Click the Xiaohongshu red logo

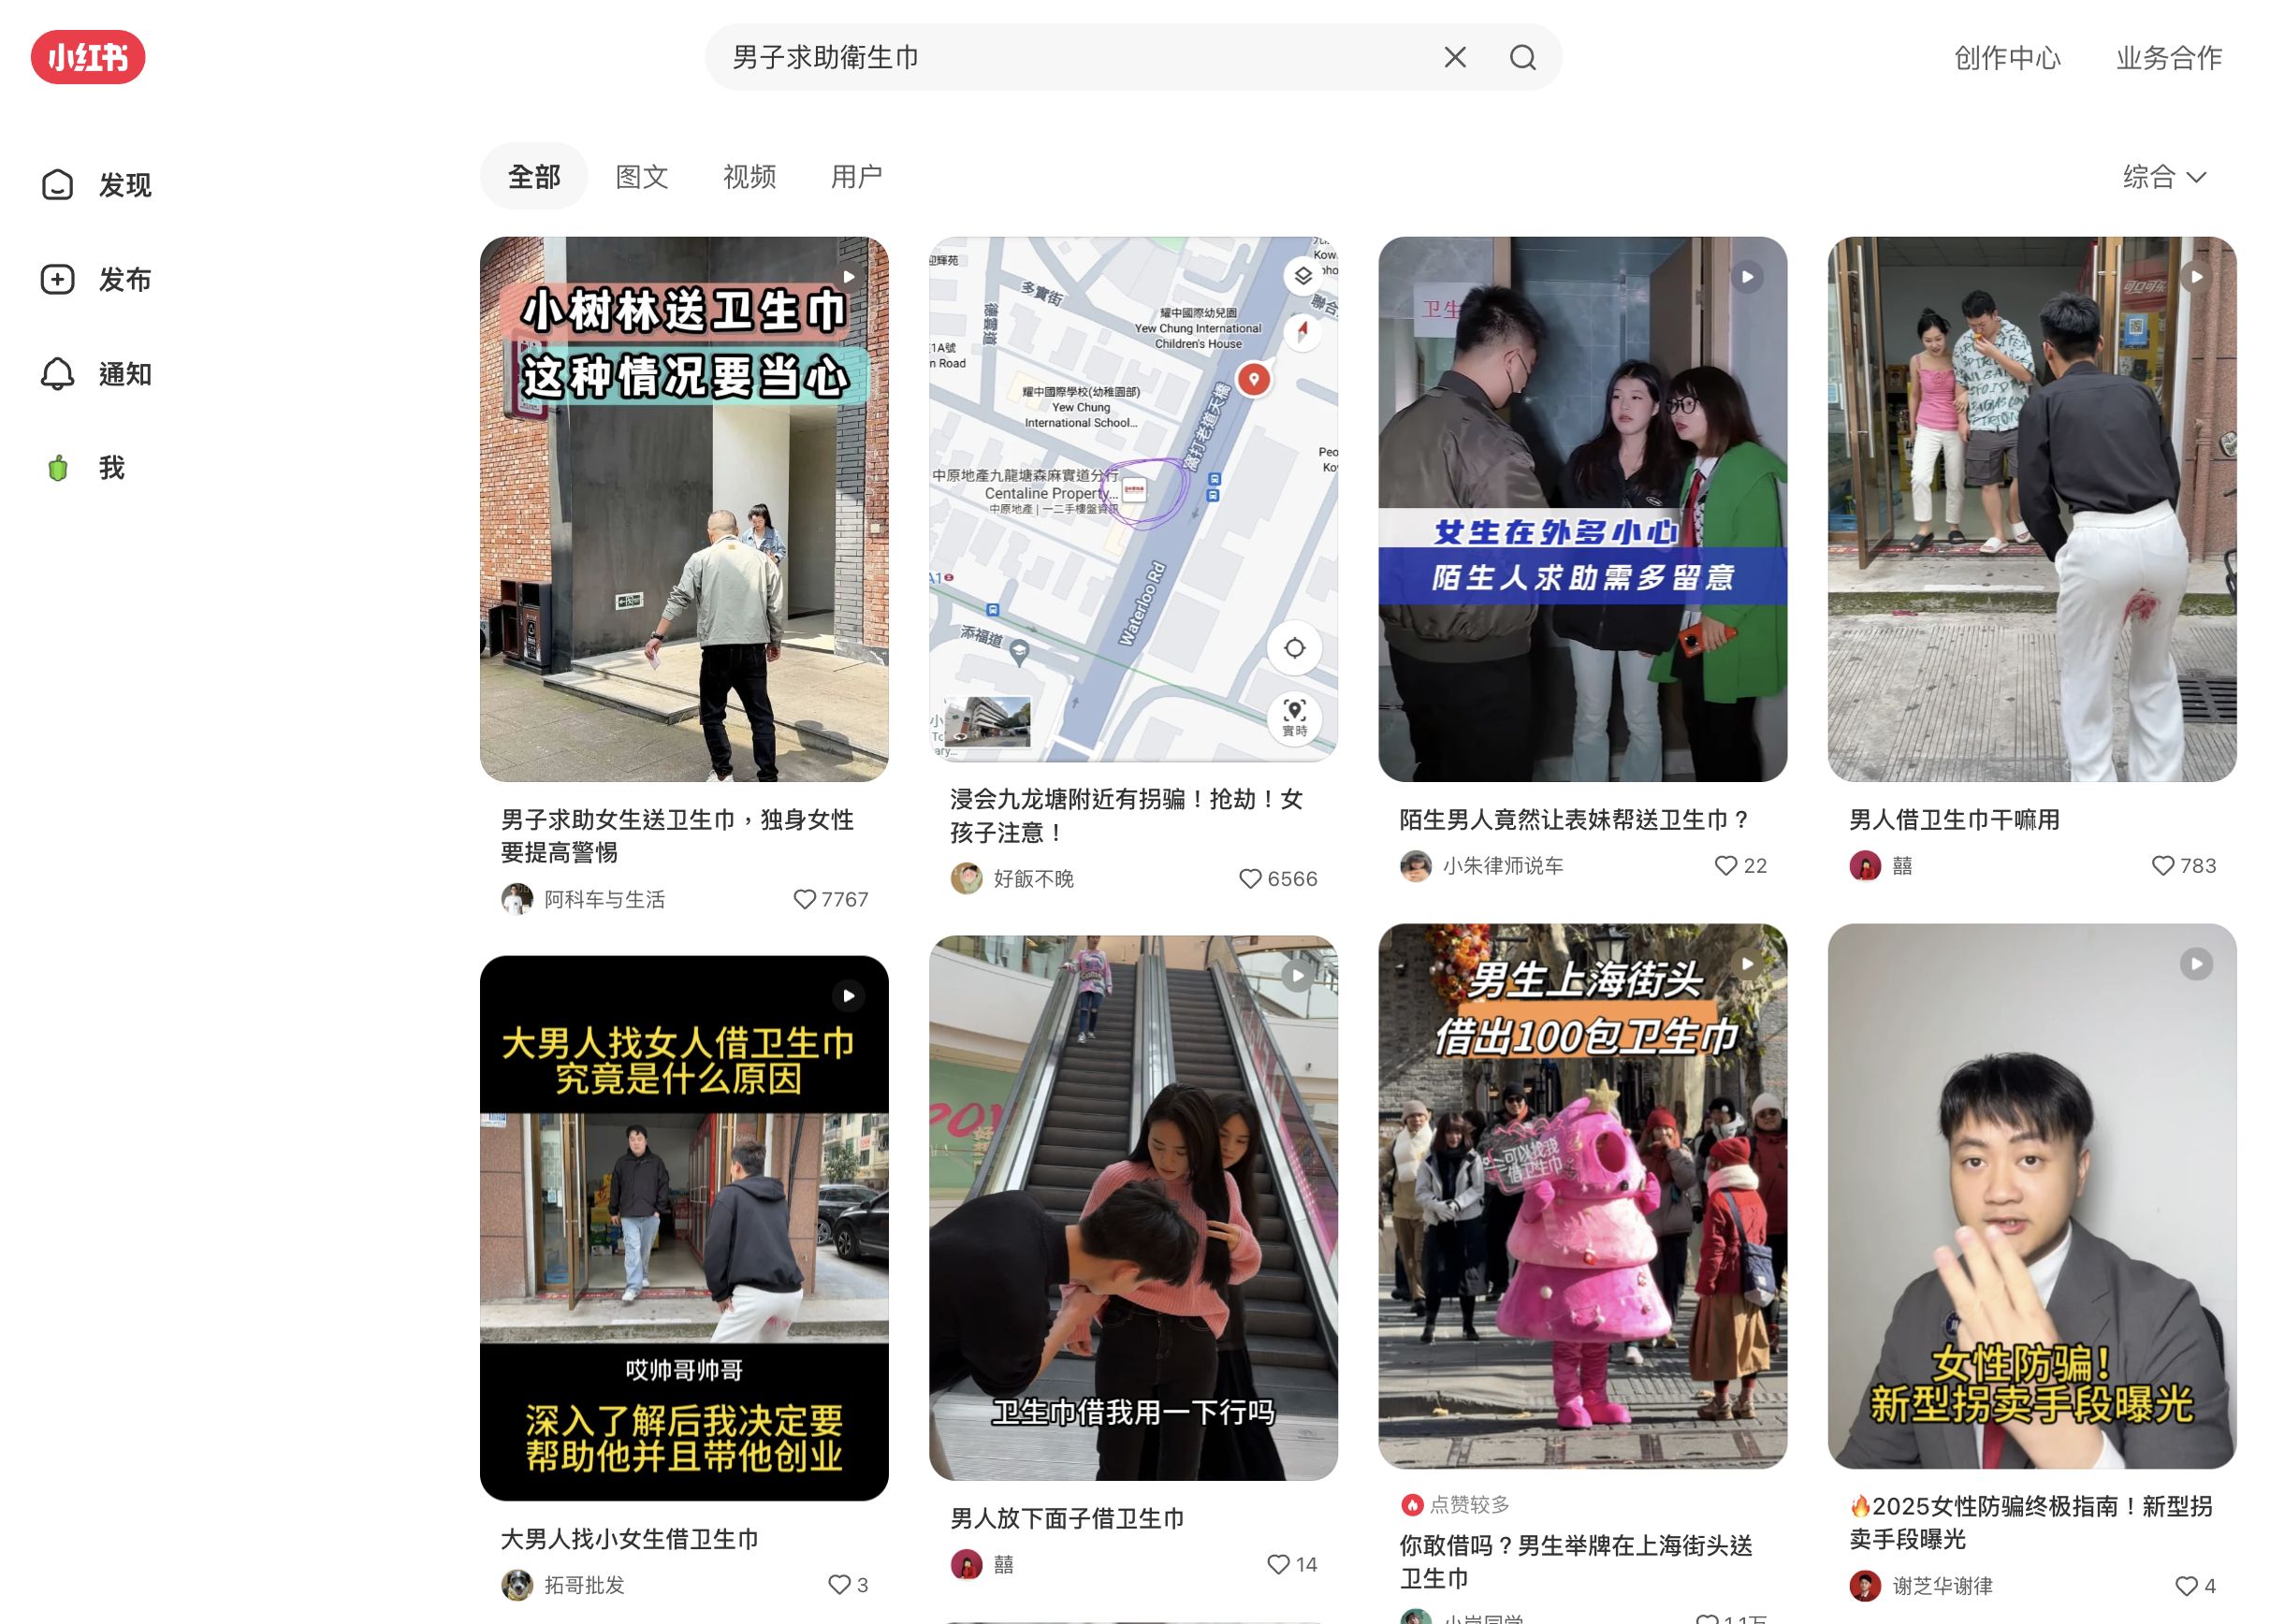coord(88,57)
